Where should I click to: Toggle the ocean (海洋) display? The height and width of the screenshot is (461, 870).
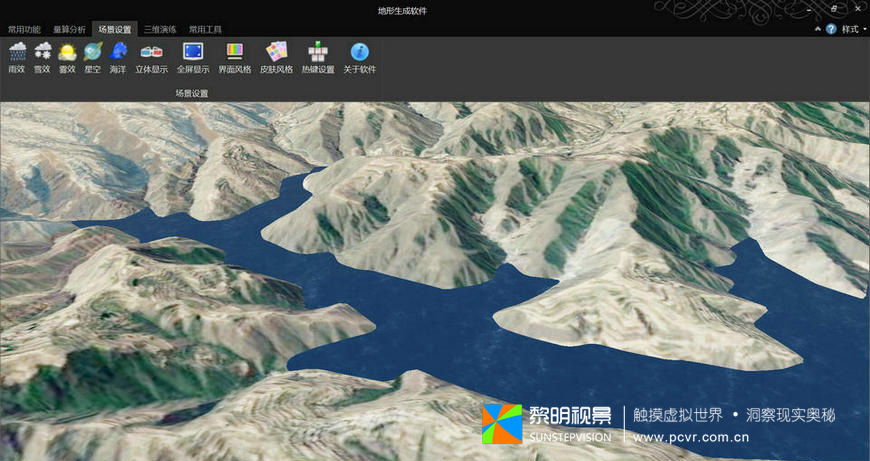coord(118,57)
